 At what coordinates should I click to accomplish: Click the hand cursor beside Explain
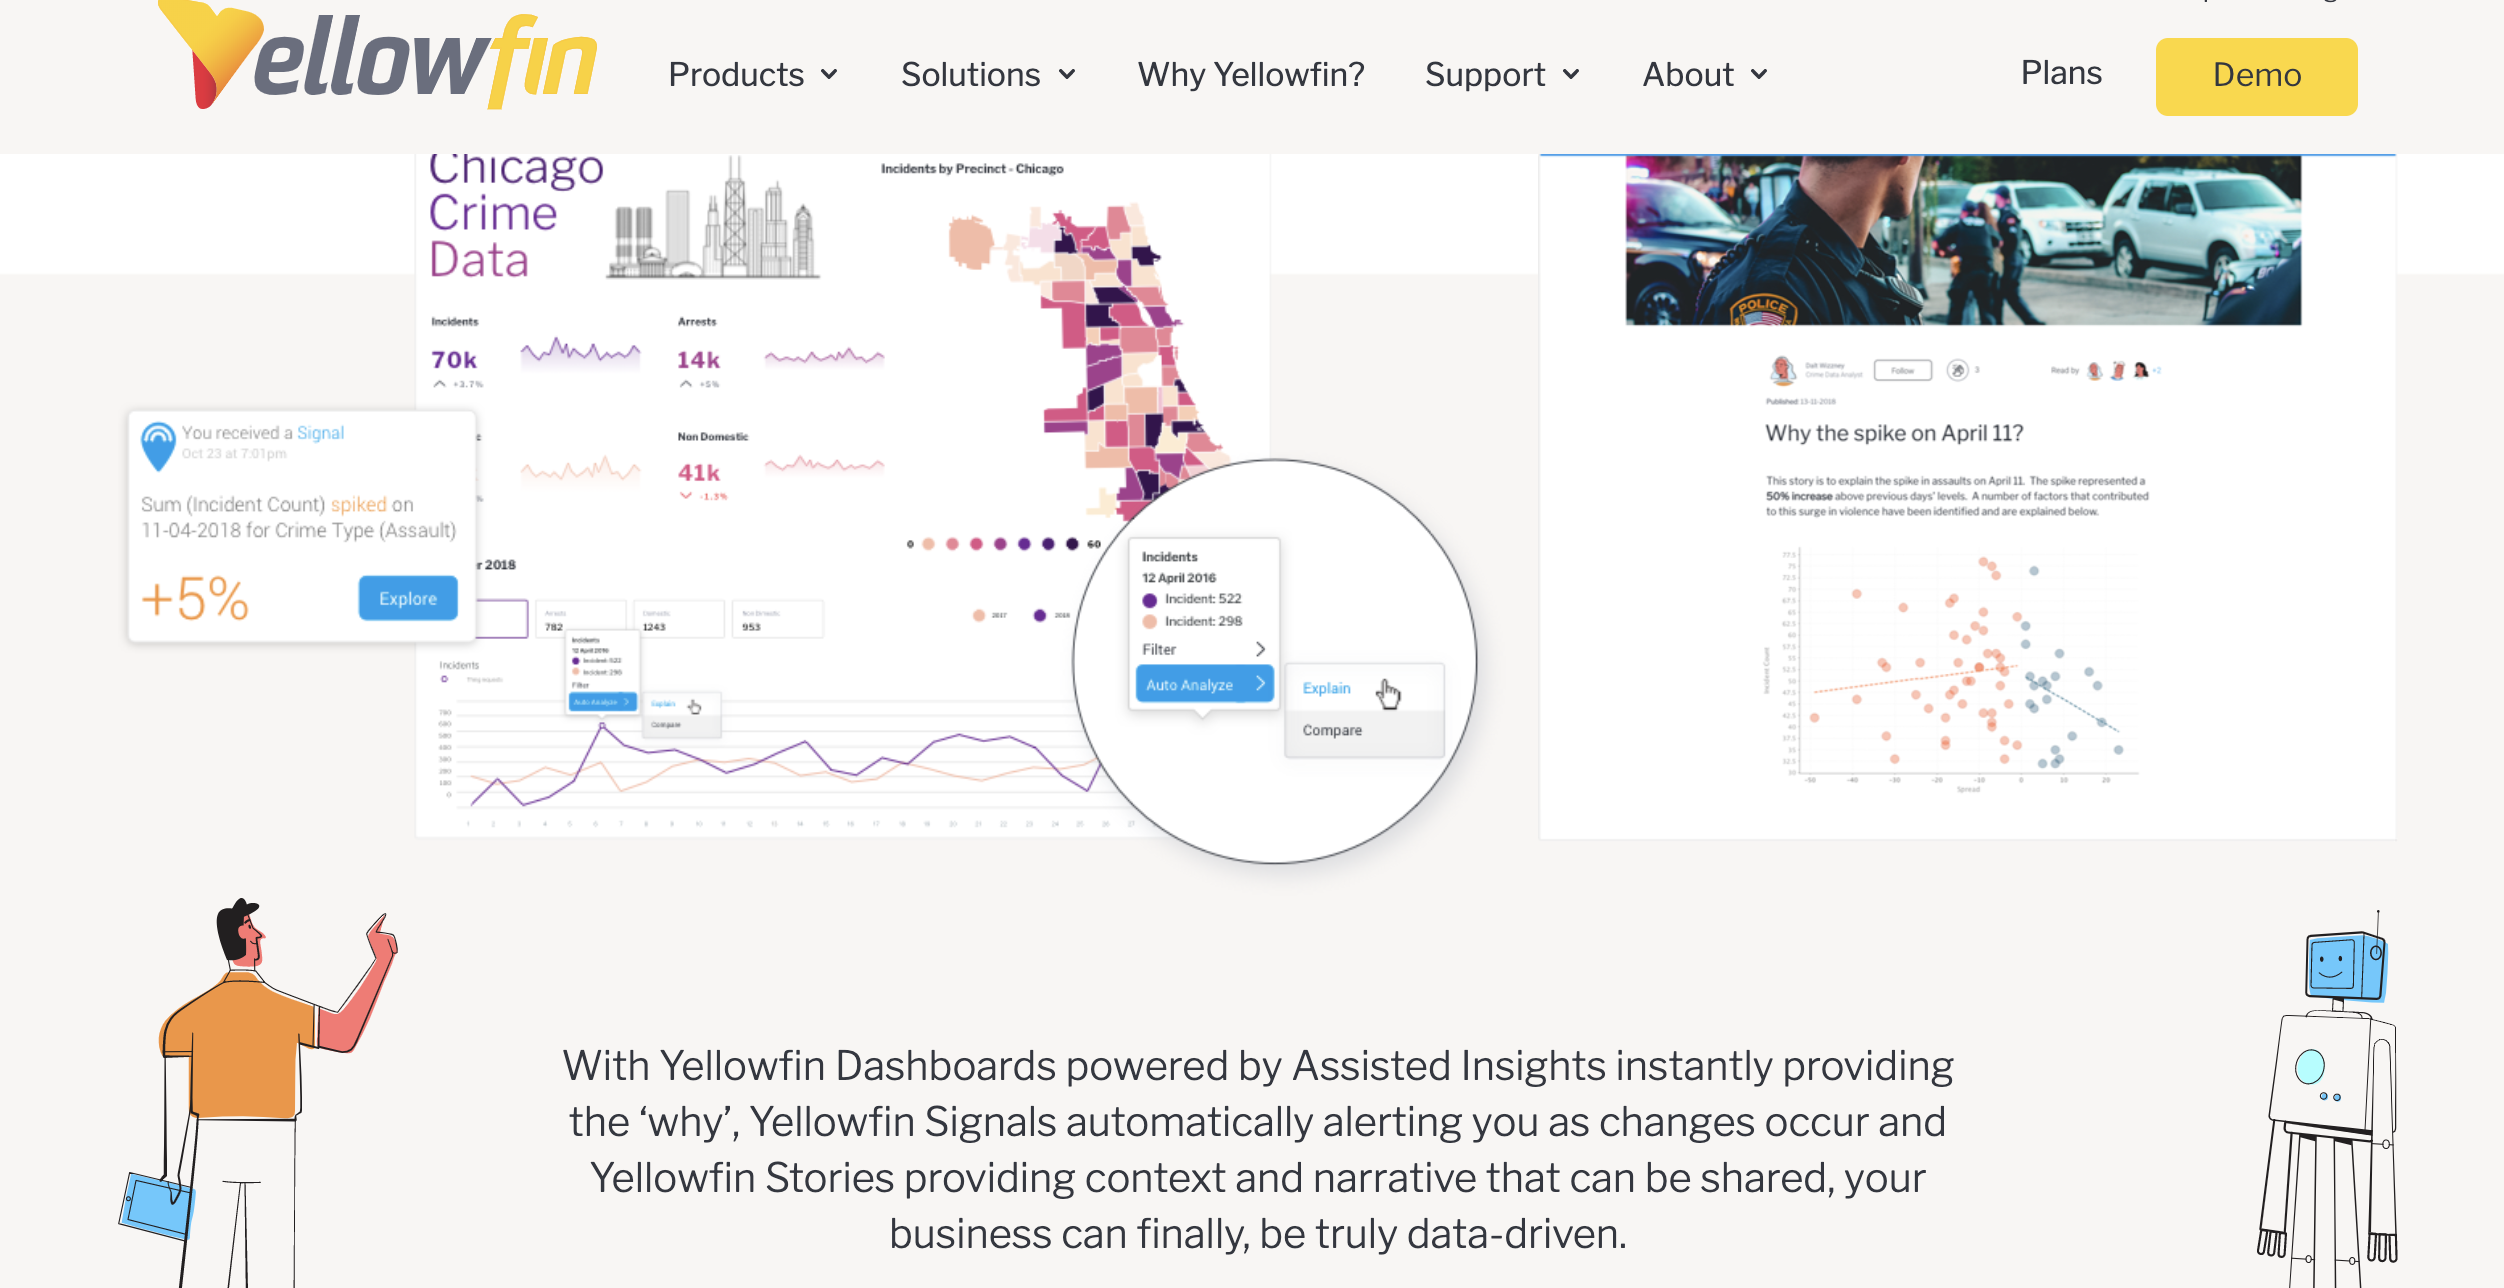[x=1389, y=692]
